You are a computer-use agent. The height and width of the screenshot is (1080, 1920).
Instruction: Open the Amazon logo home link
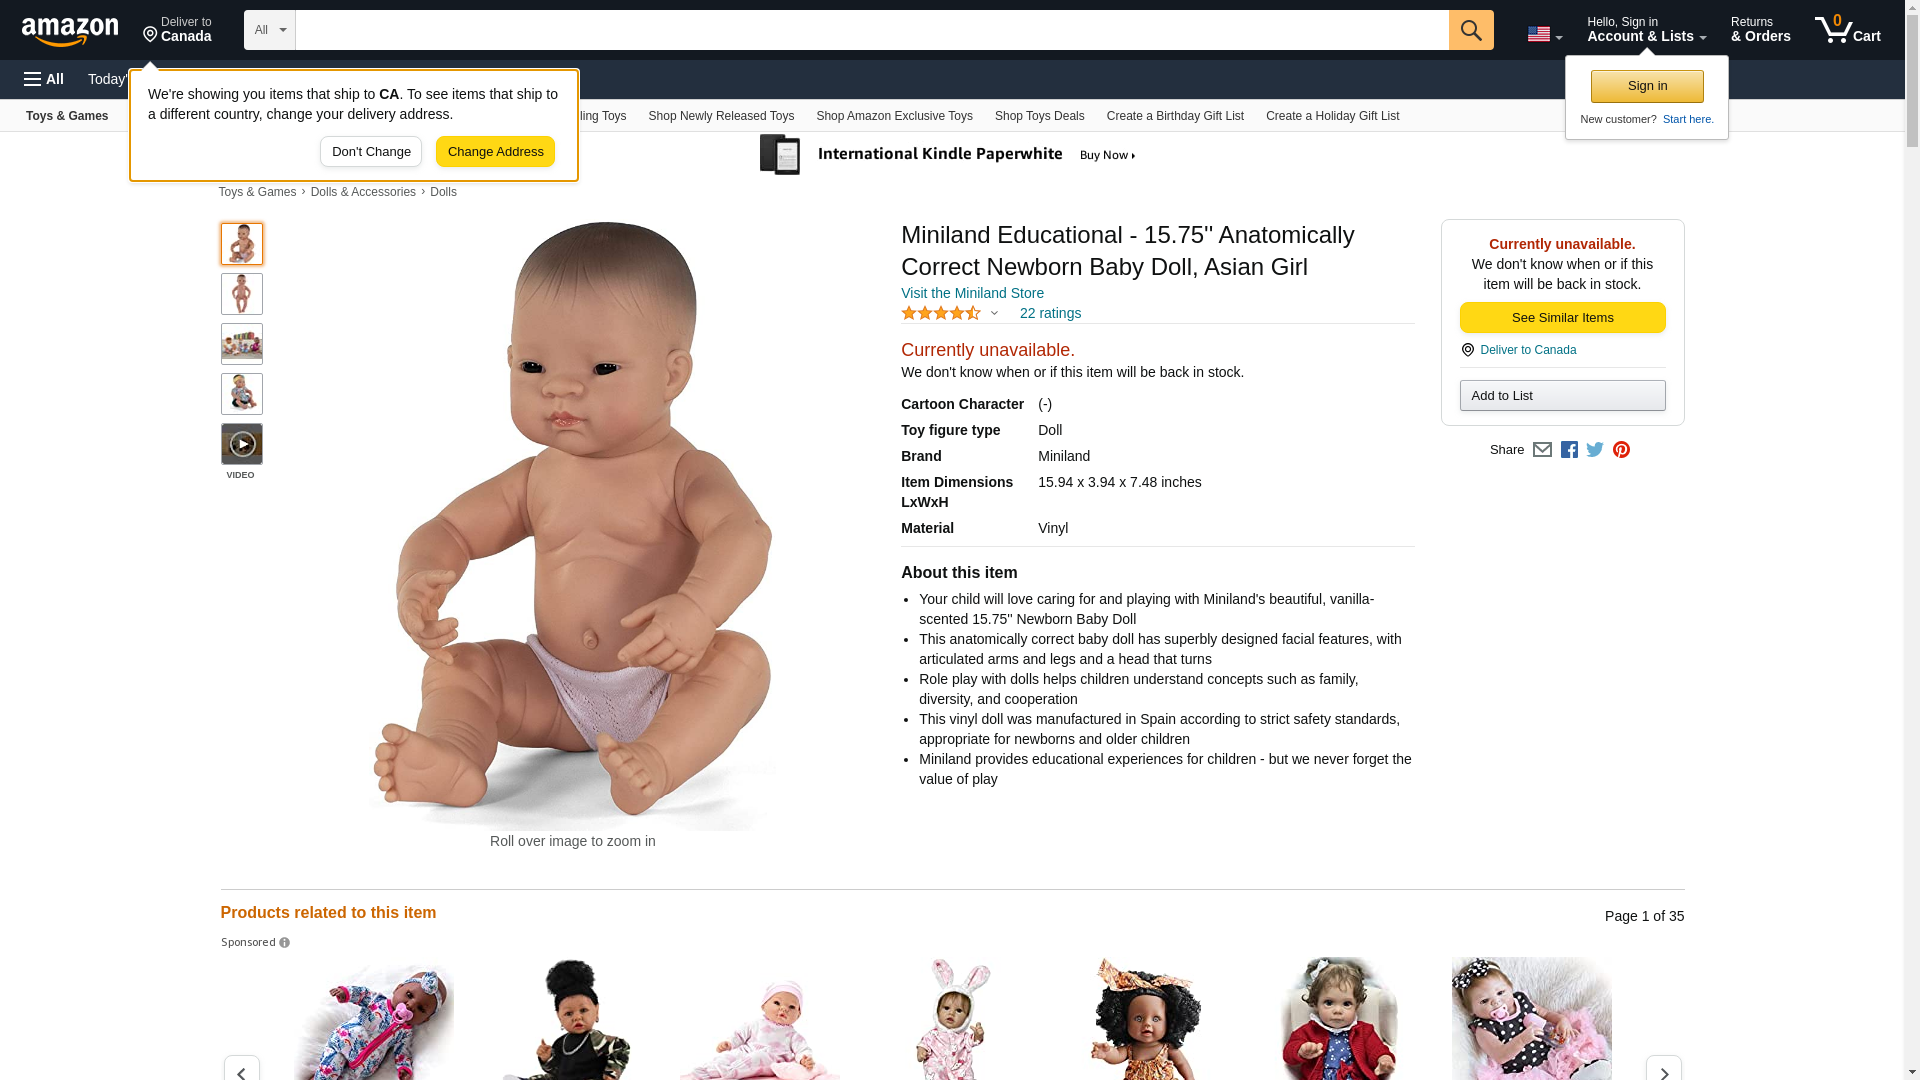click(70, 32)
